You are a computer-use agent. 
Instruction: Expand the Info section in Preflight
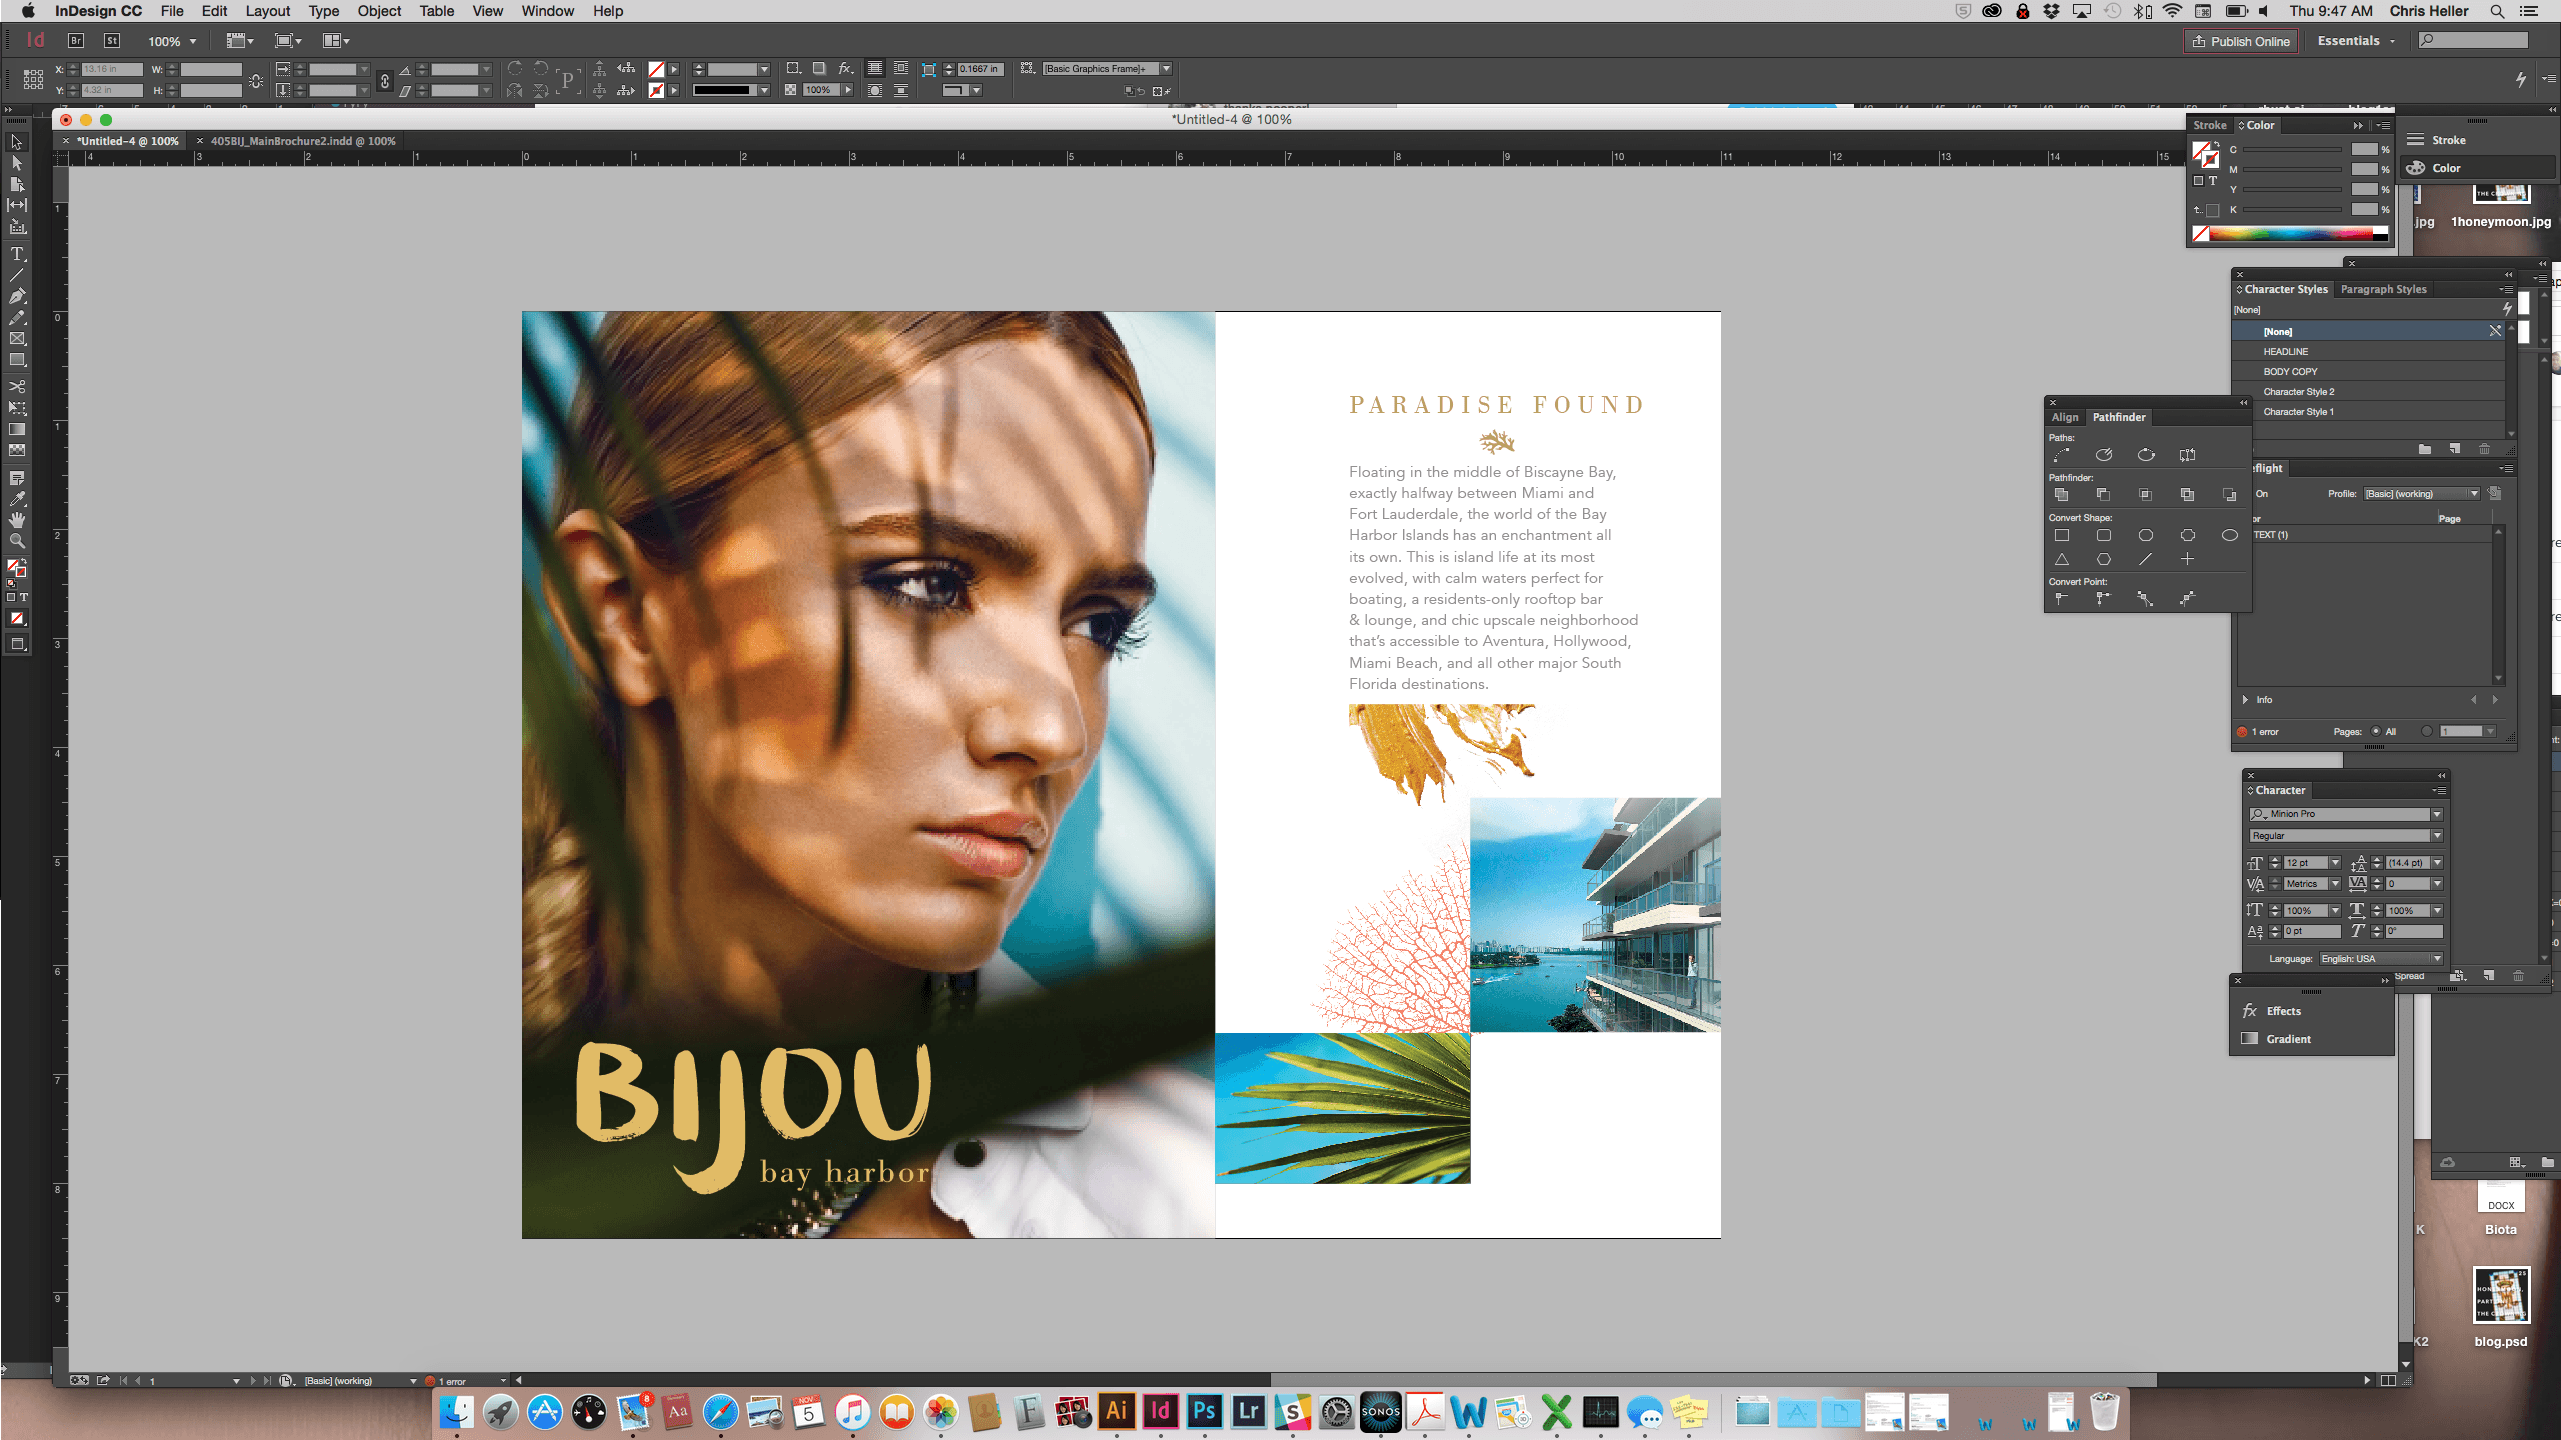[x=2245, y=700]
